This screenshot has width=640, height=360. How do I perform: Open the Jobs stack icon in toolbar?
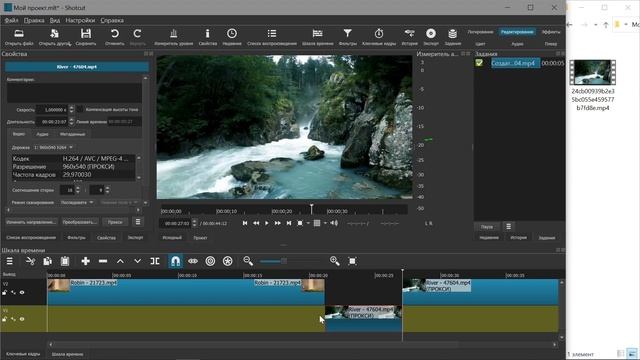[x=452, y=33]
